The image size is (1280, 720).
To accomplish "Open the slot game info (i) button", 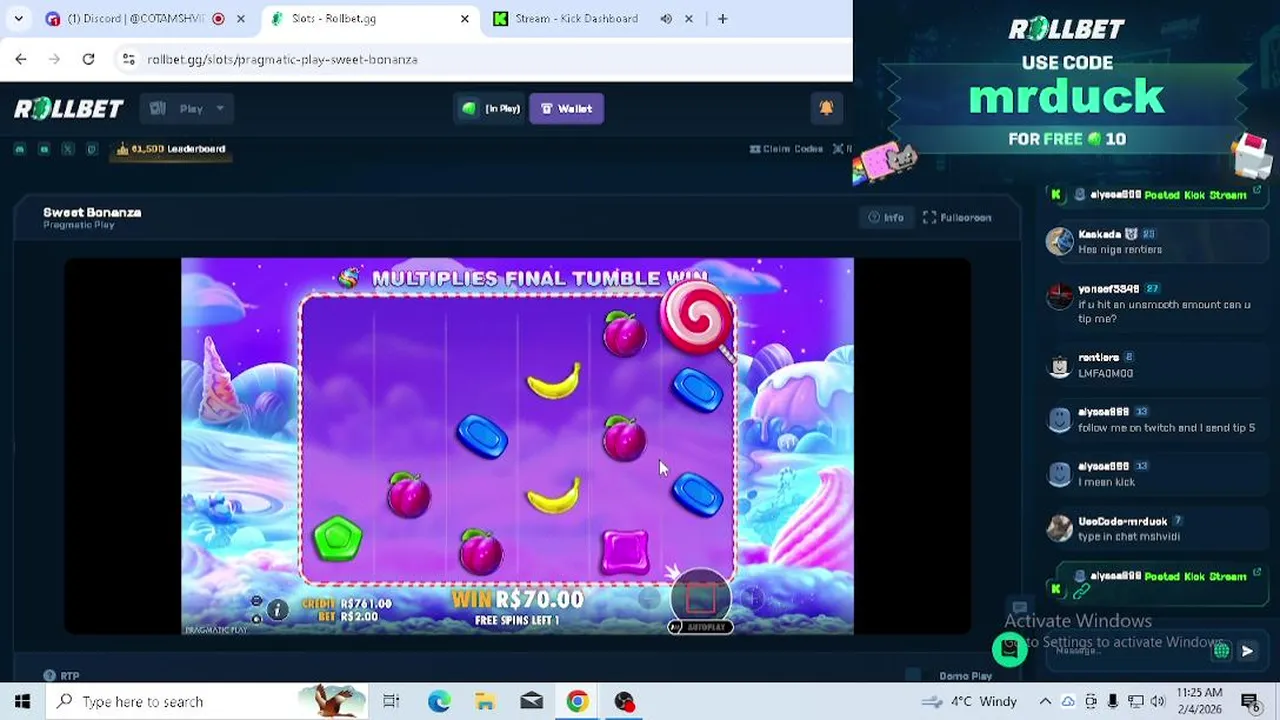I will point(277,609).
